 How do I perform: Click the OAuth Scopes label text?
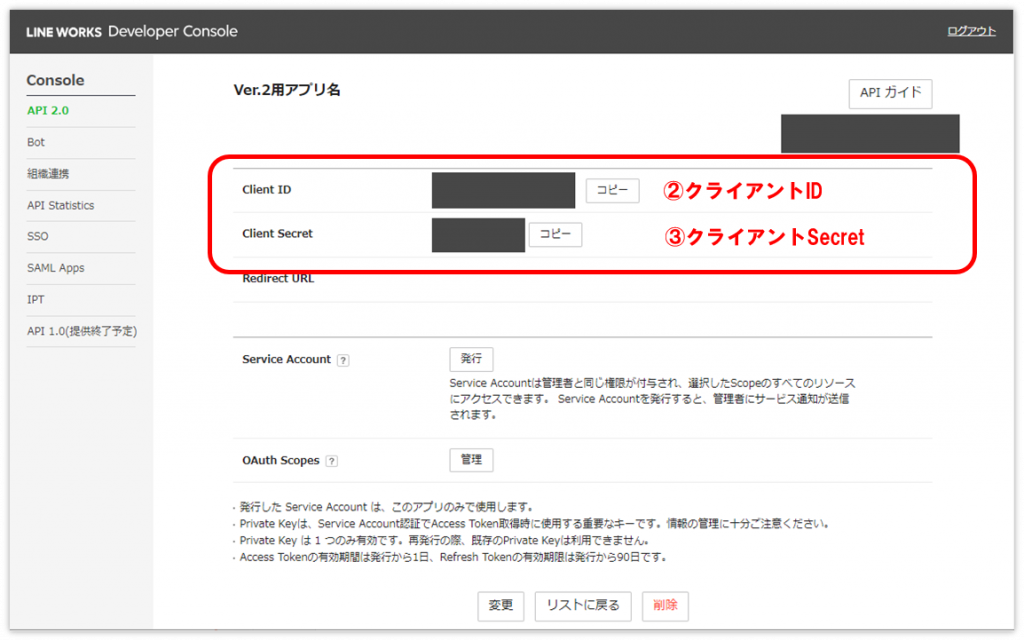[281, 461]
